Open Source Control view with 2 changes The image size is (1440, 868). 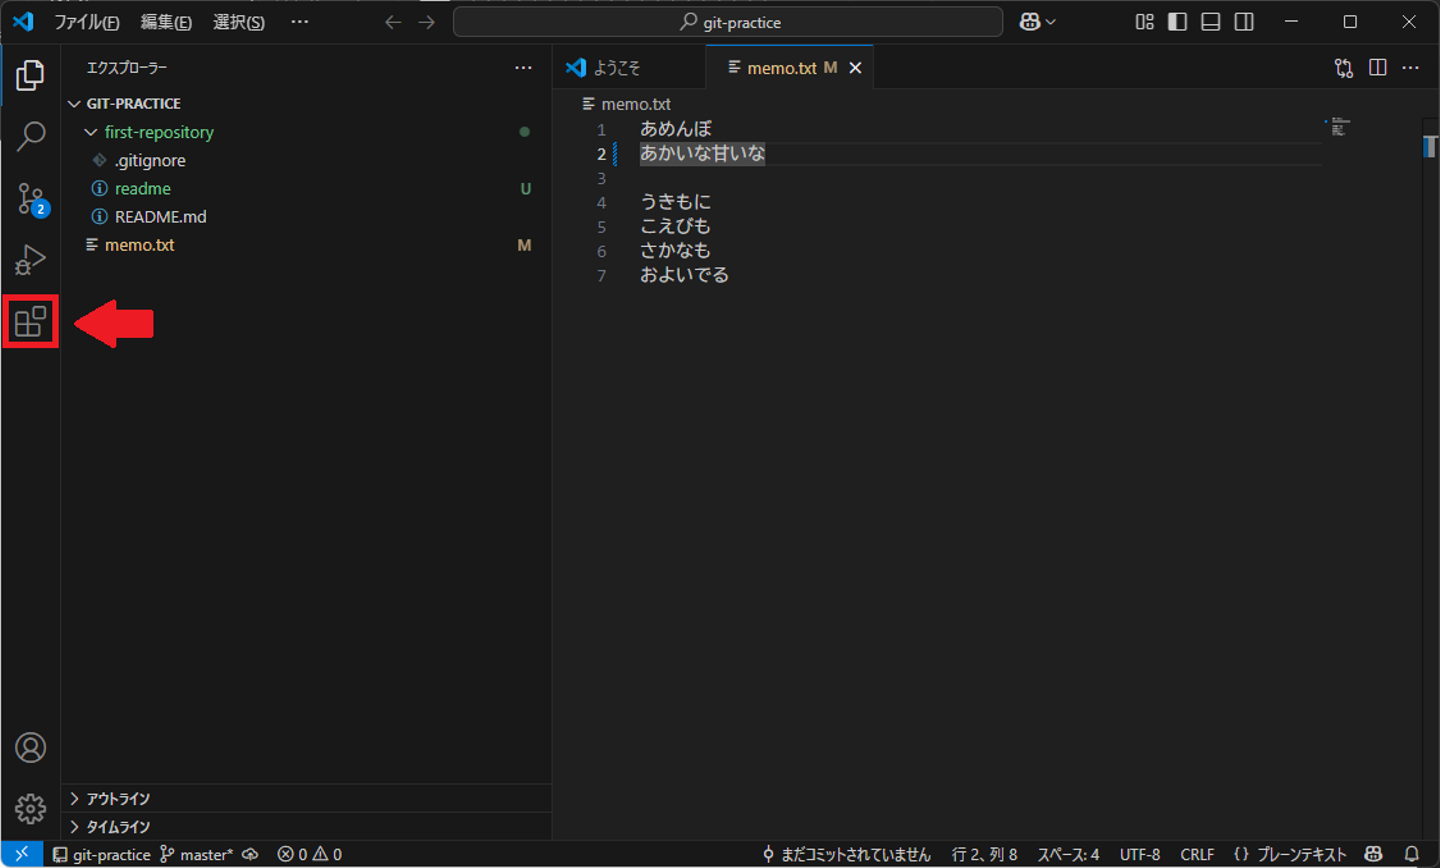tap(31, 199)
